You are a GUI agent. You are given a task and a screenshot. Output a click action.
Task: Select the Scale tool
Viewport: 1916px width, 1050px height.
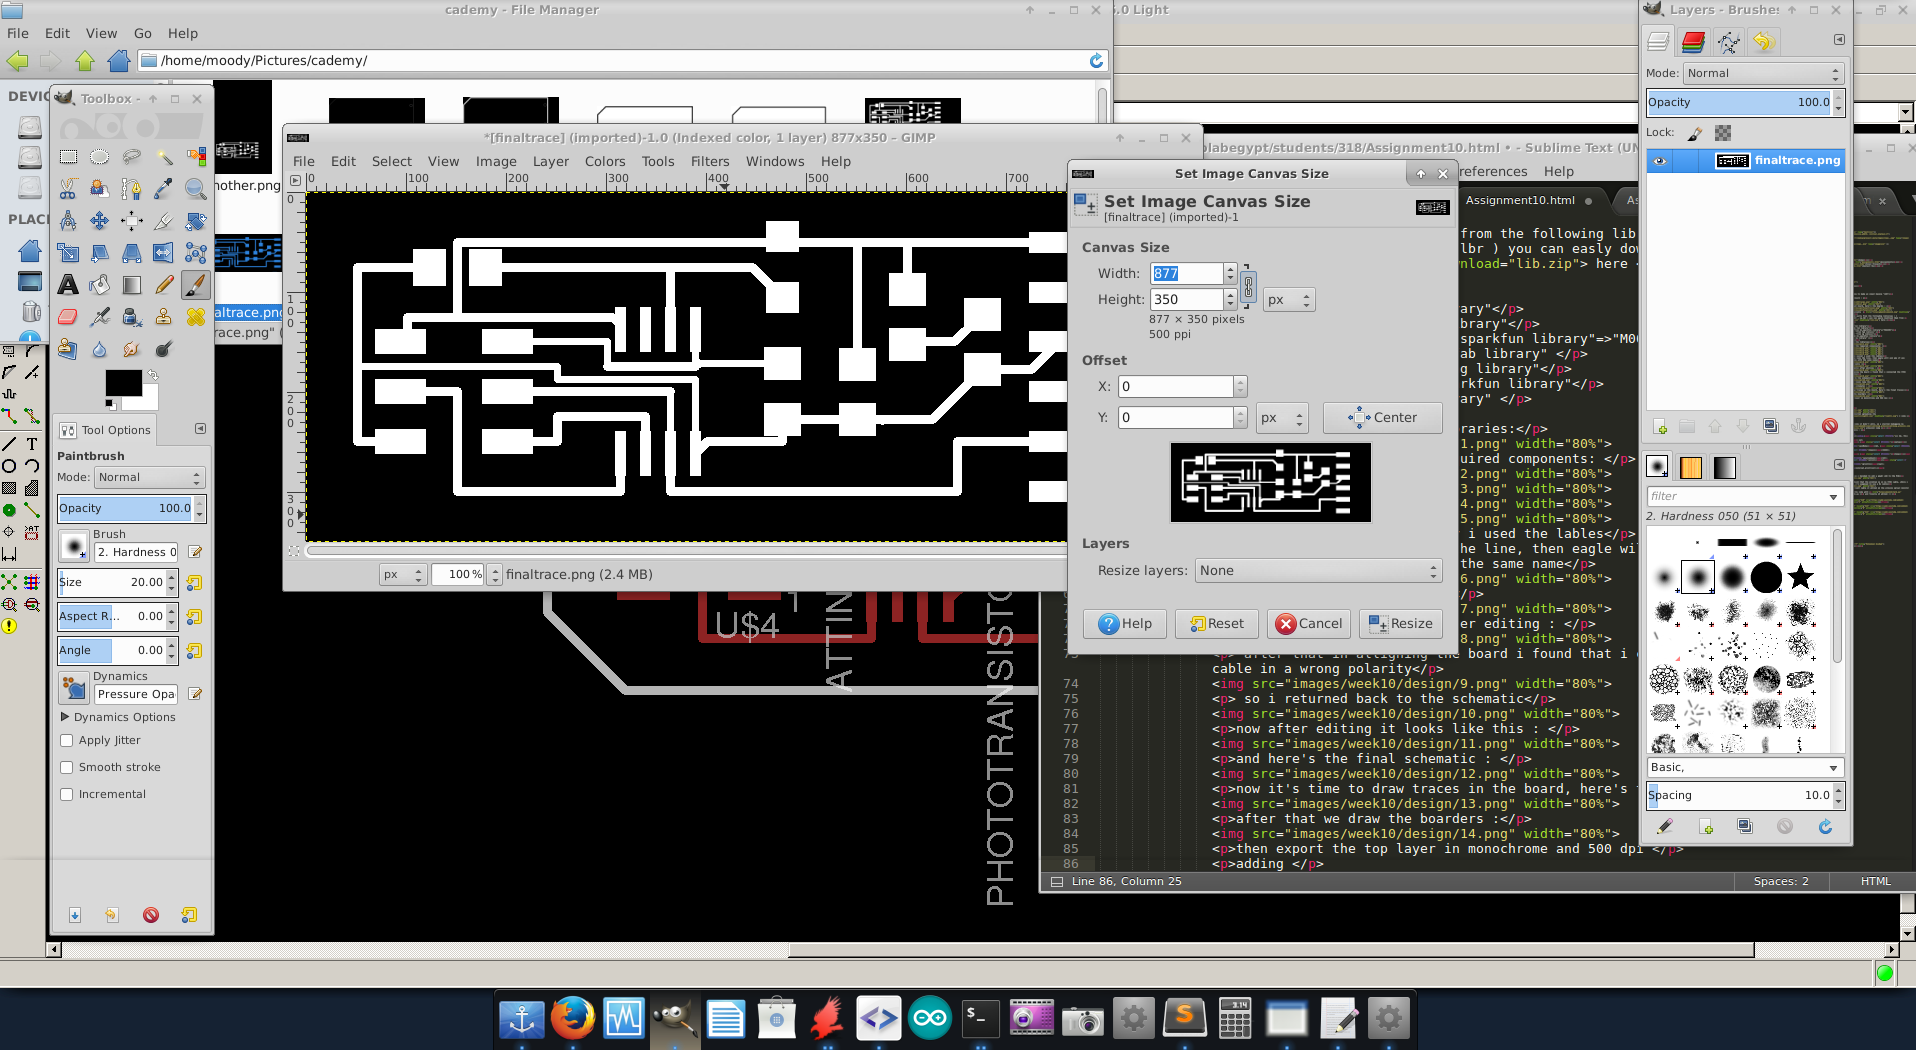click(x=68, y=253)
